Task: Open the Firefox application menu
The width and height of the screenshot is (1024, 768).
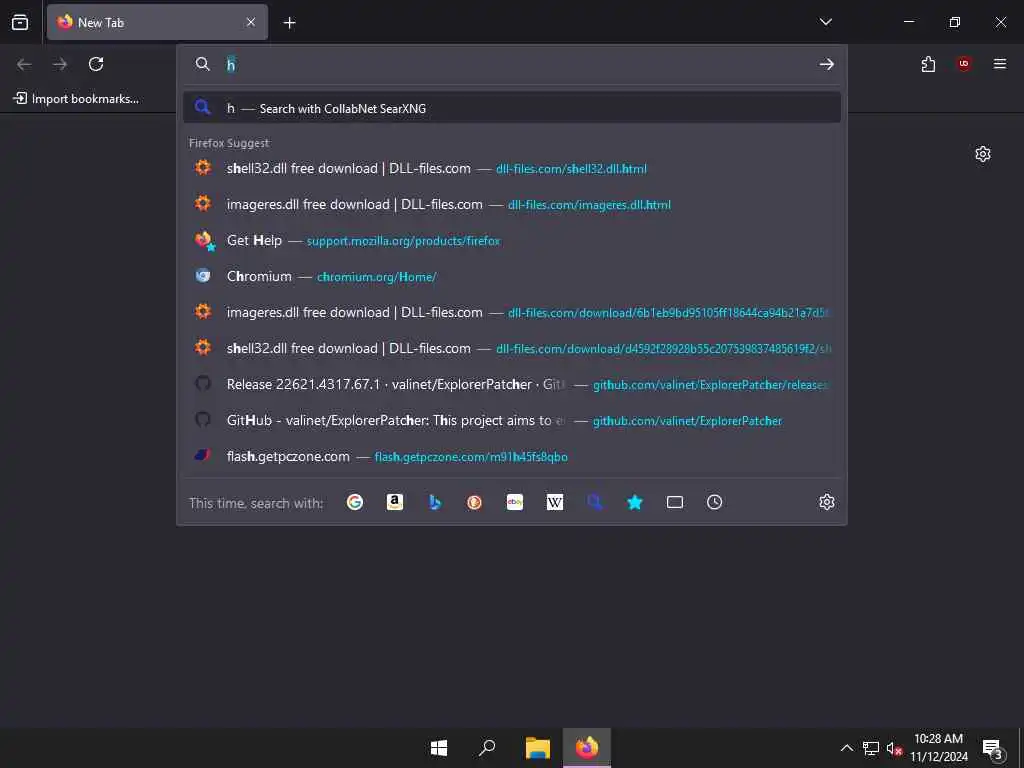Action: (1000, 64)
